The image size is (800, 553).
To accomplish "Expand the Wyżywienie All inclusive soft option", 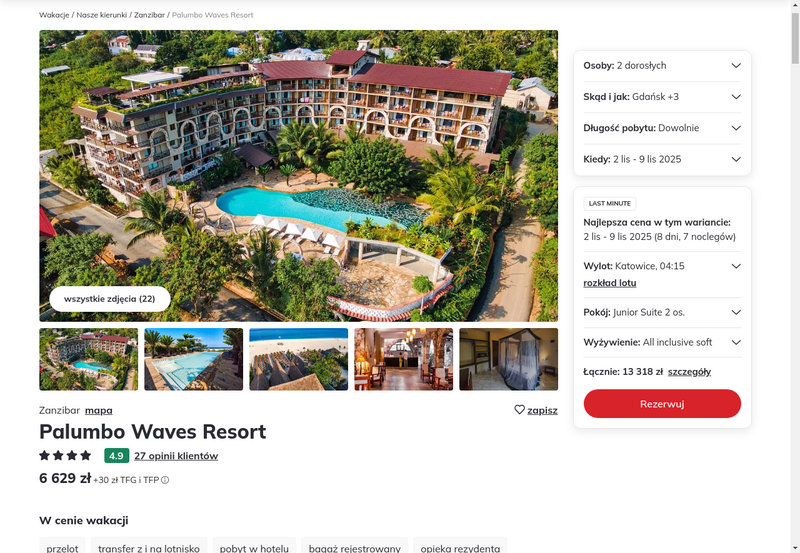I will tap(662, 342).
